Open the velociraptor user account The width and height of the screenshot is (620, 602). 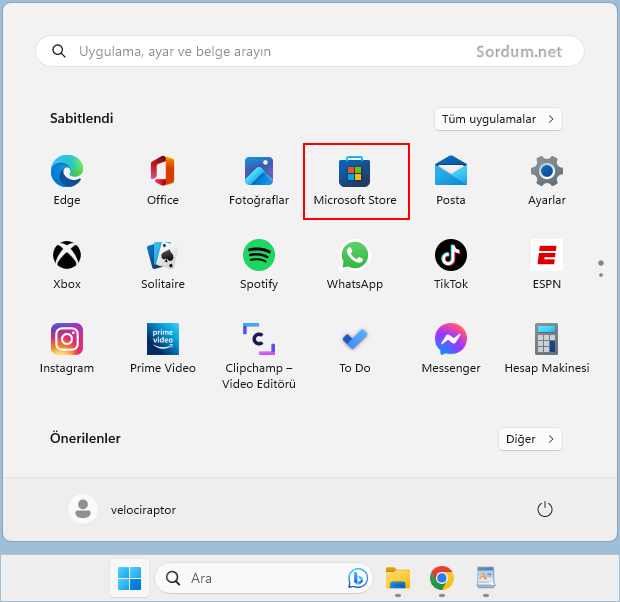[122, 509]
